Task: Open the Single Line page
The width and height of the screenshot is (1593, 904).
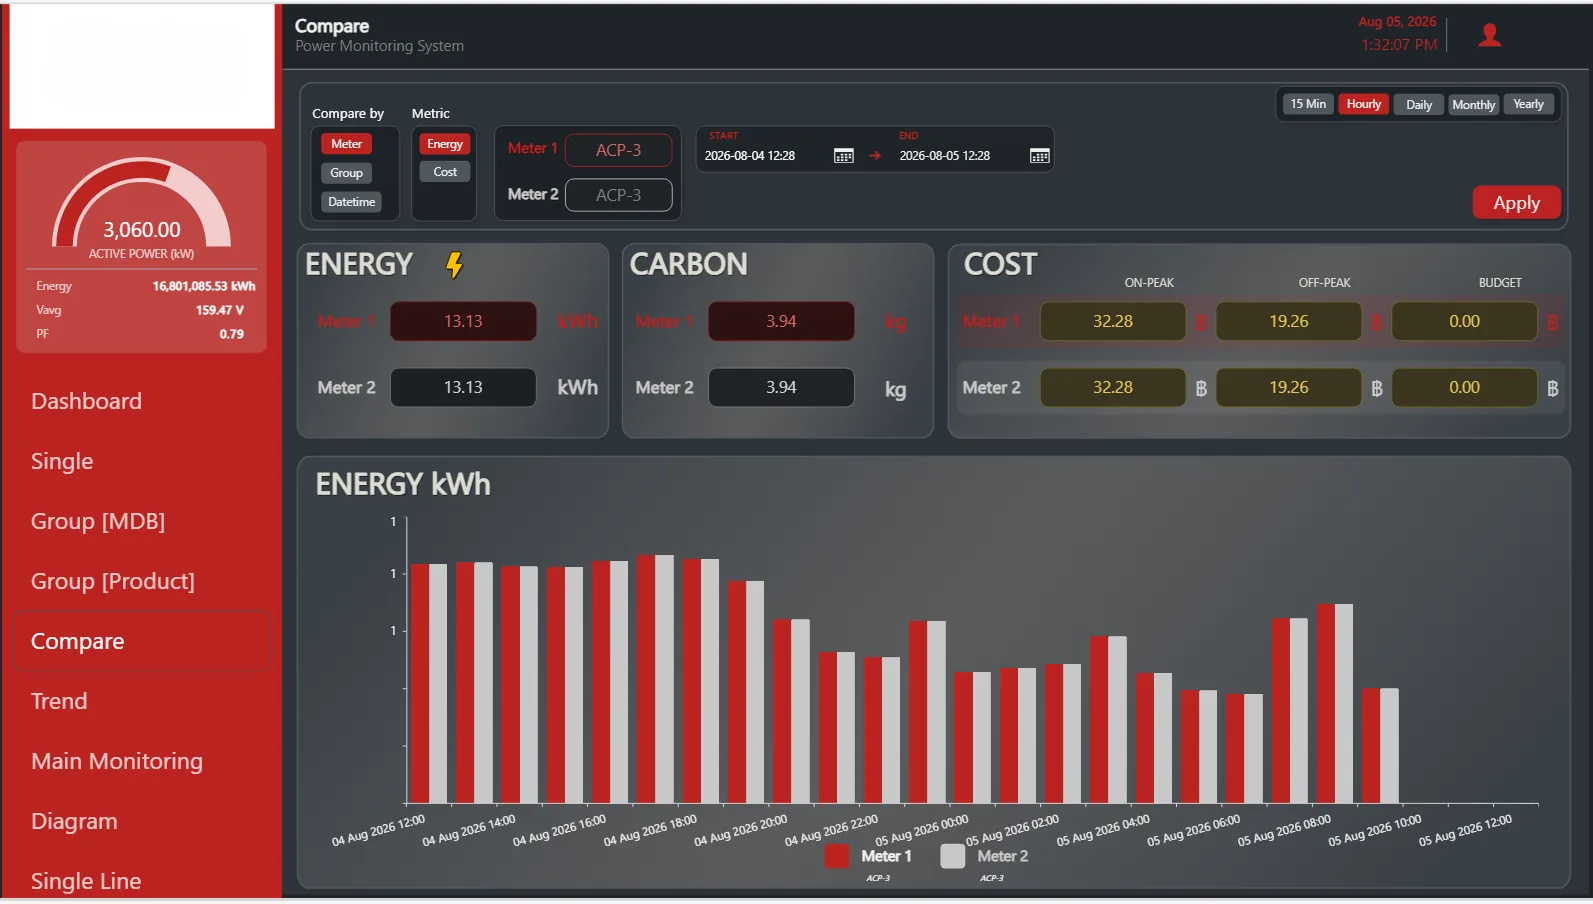Action: [x=86, y=881]
